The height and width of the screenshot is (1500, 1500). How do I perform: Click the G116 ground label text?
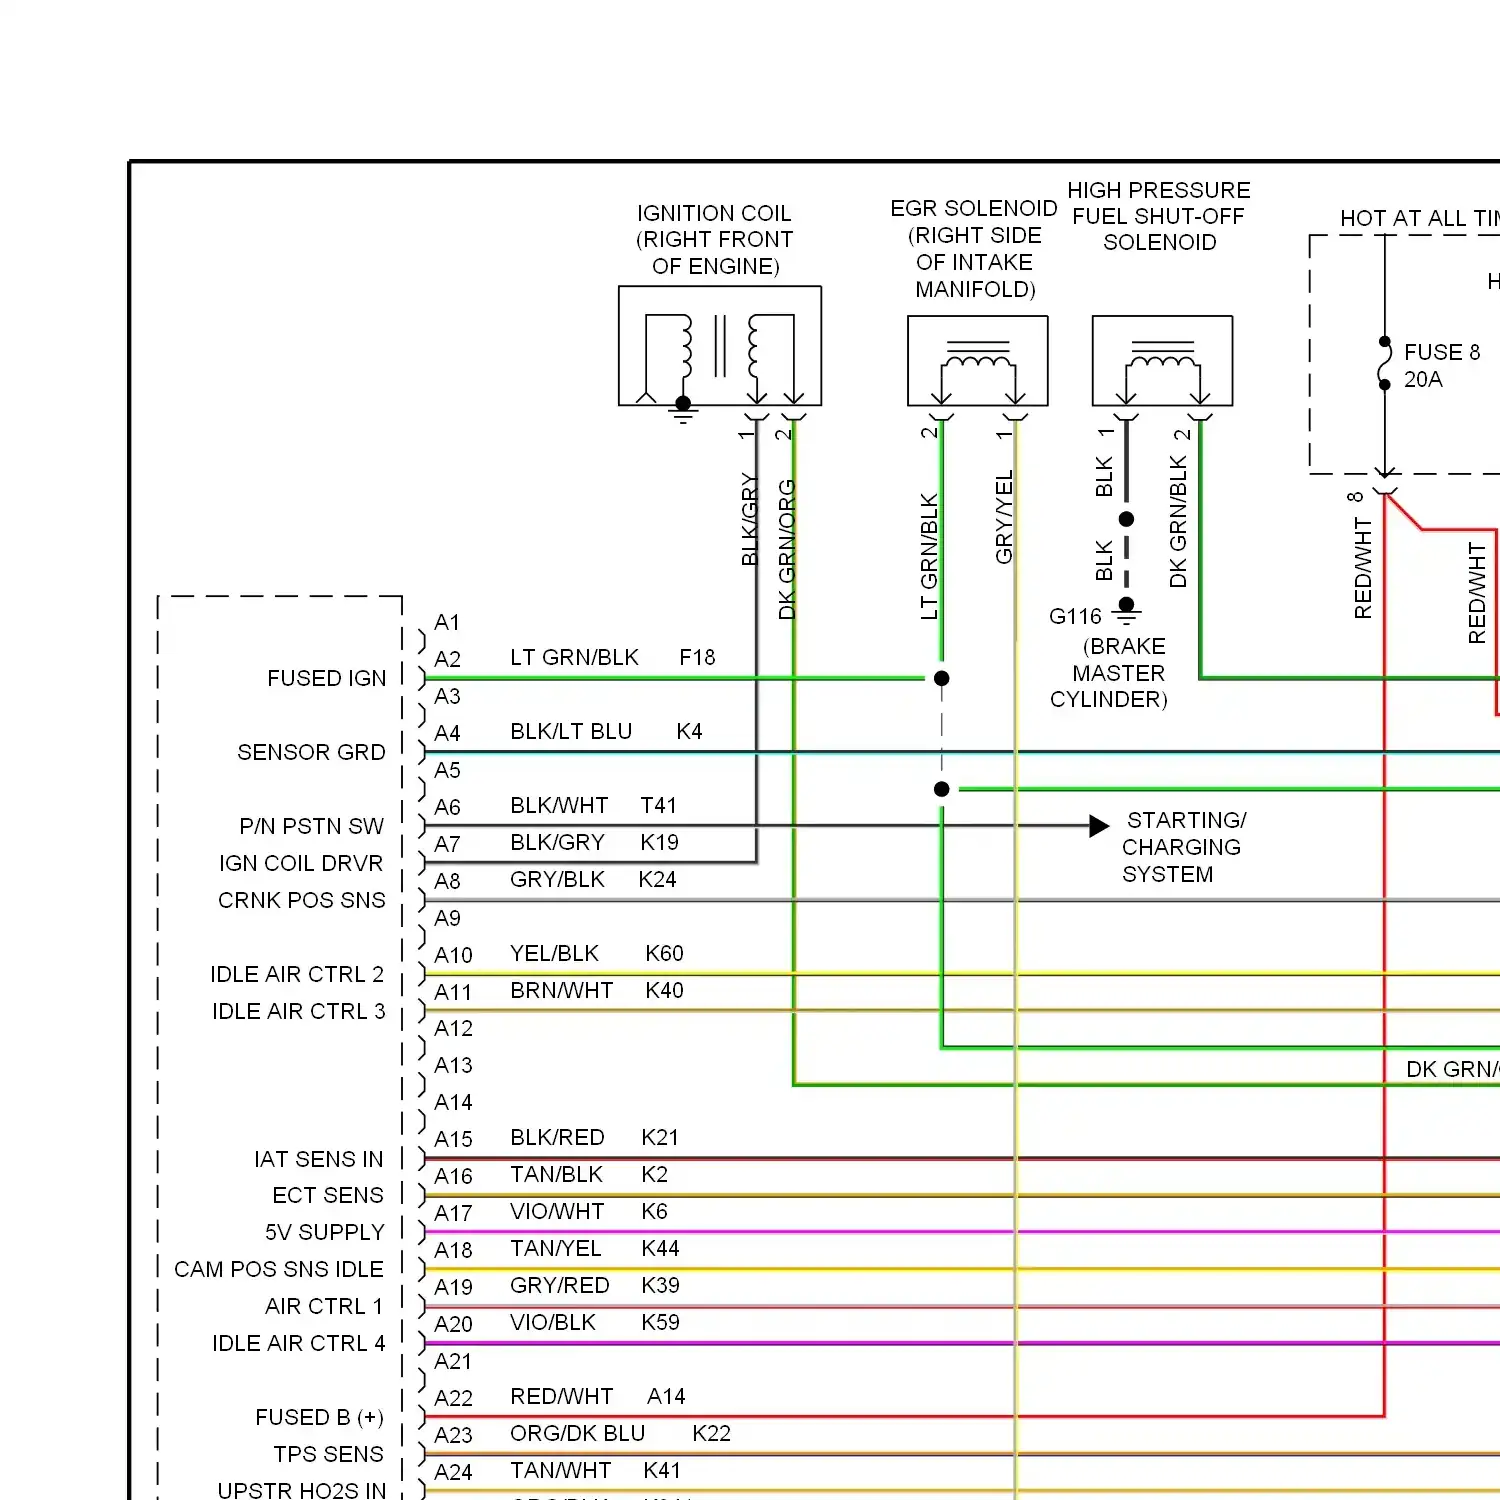(1075, 617)
